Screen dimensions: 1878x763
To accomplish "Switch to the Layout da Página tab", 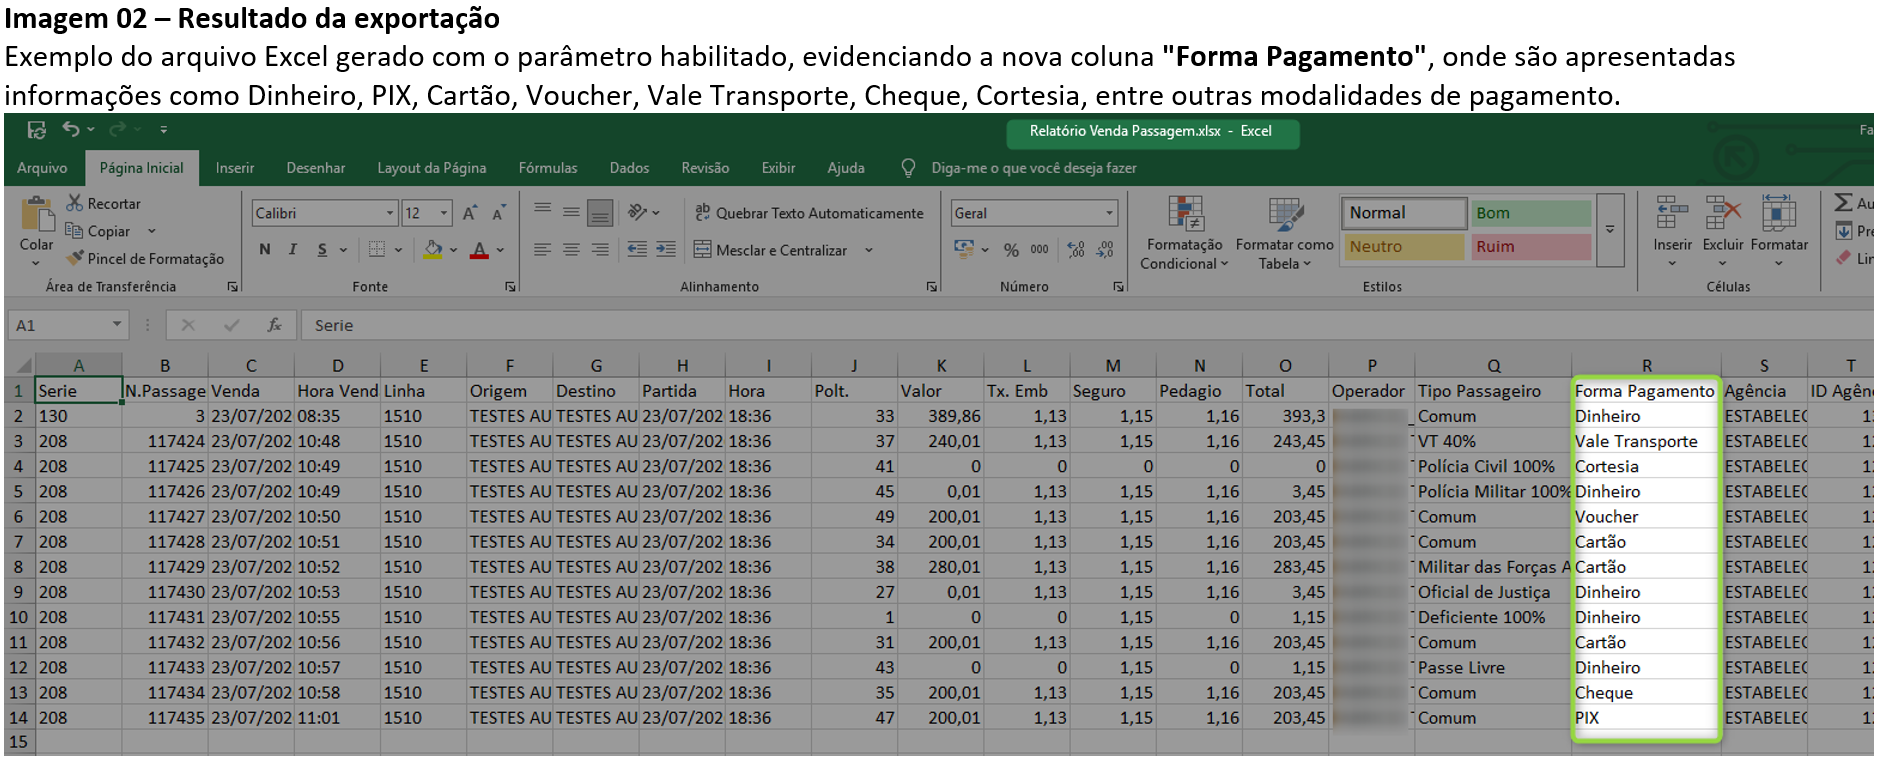I will (x=432, y=168).
